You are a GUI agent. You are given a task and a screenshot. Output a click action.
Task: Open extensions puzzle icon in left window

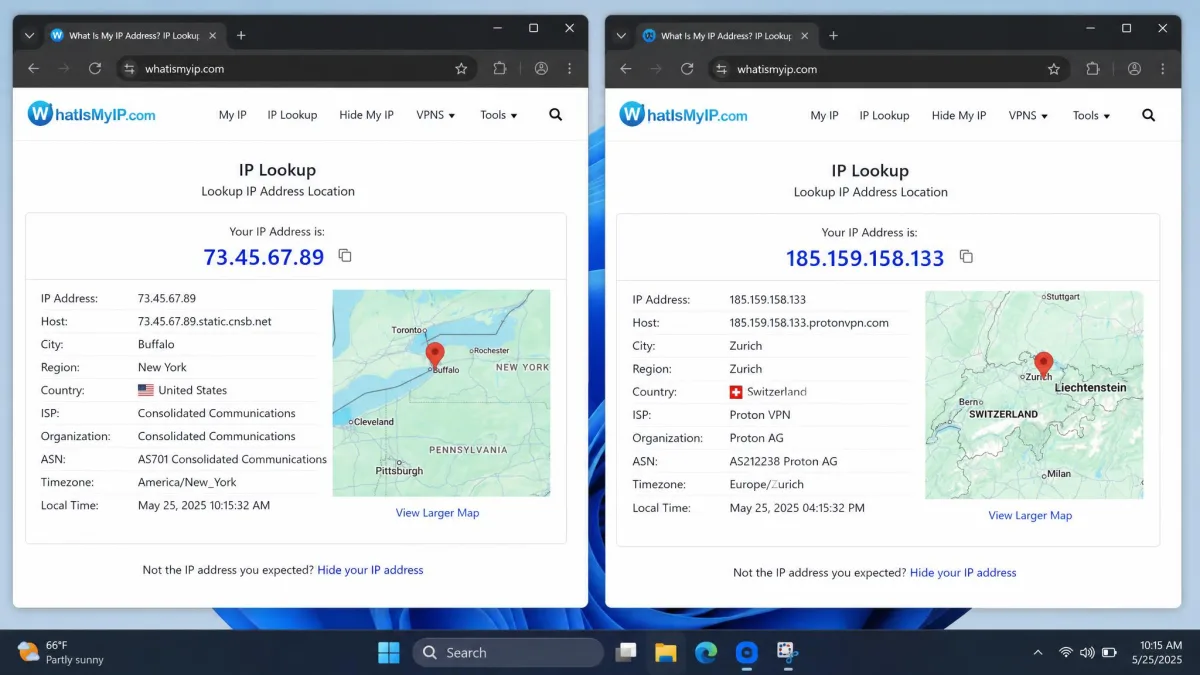[500, 69]
